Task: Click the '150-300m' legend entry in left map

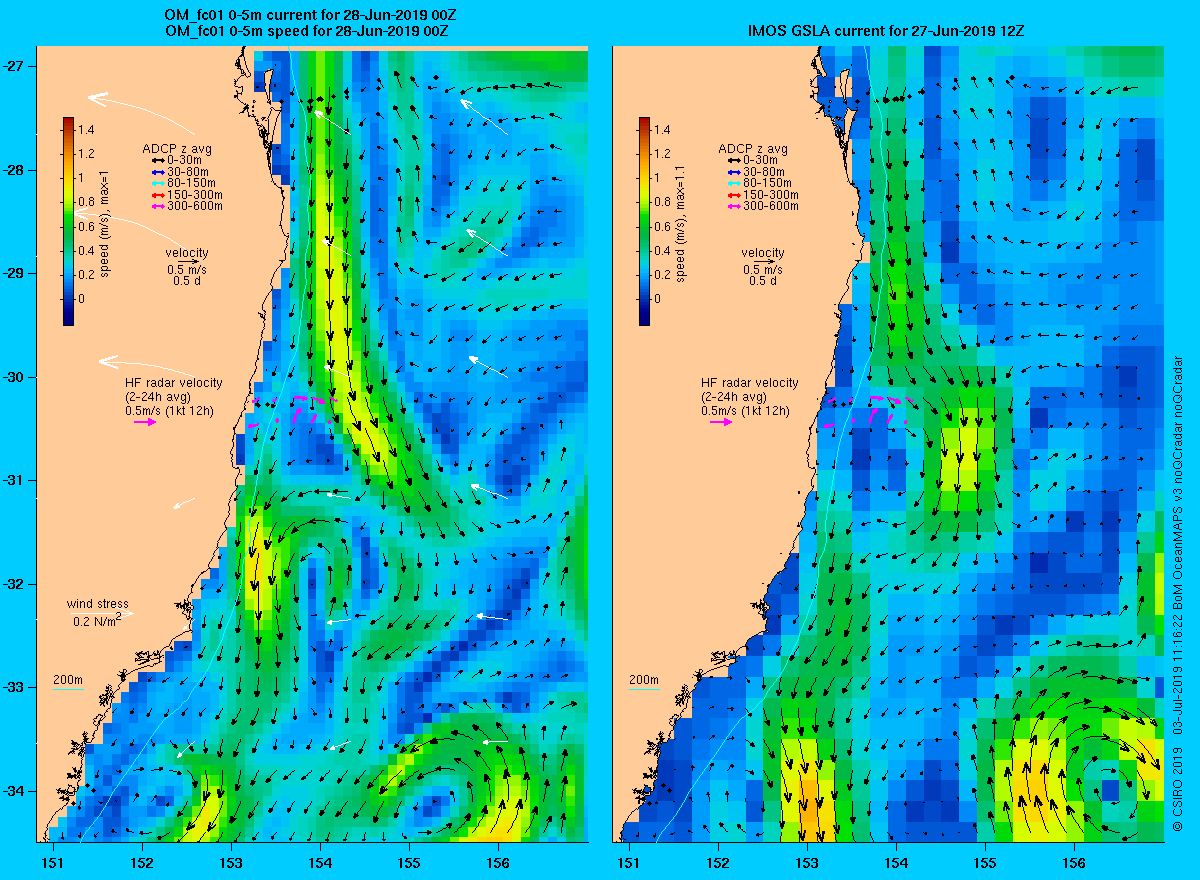Action: point(185,195)
